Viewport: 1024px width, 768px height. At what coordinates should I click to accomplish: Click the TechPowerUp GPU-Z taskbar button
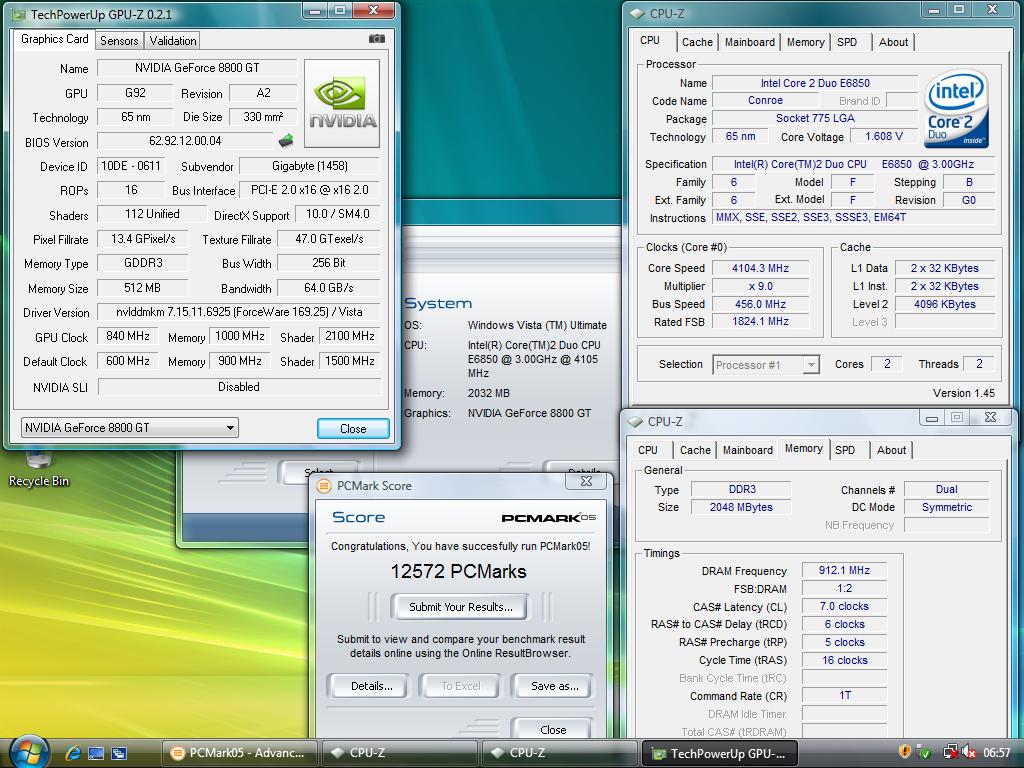coord(720,753)
